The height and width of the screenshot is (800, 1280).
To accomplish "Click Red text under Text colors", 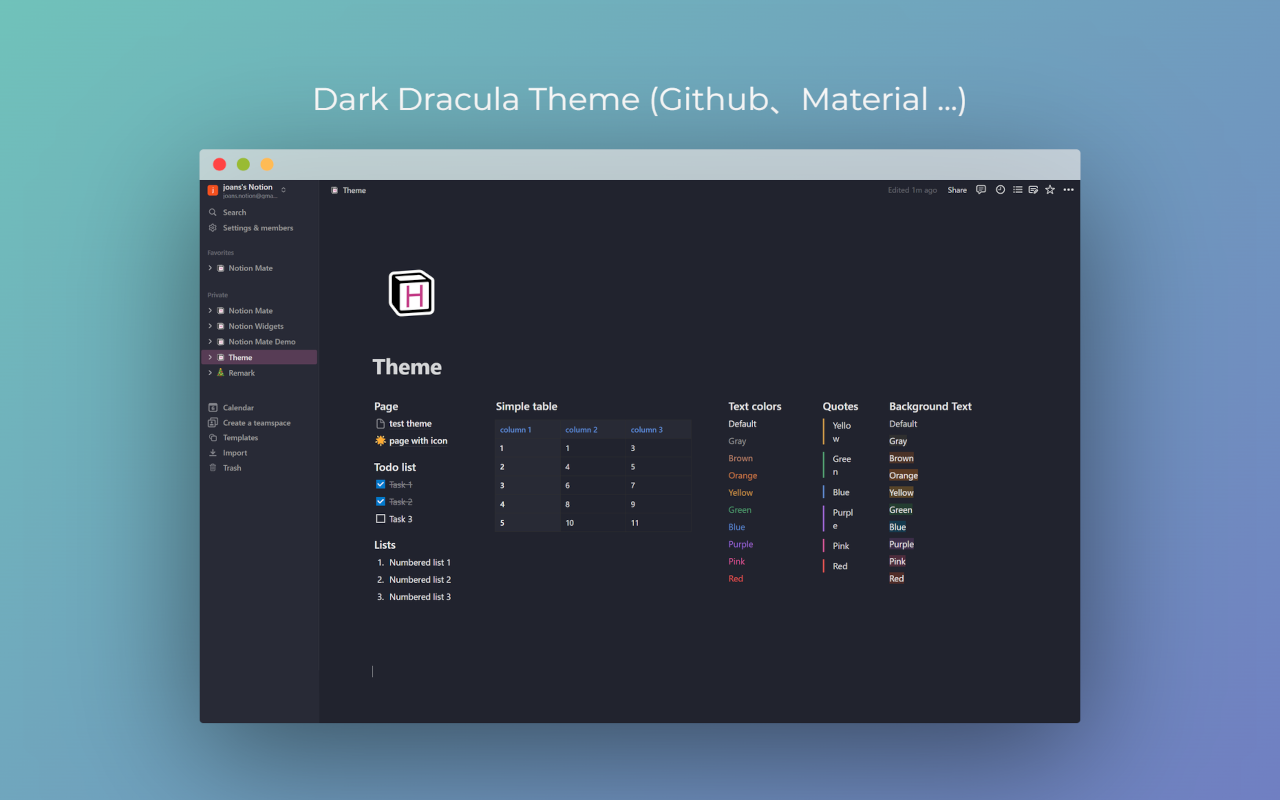I will pyautogui.click(x=736, y=579).
